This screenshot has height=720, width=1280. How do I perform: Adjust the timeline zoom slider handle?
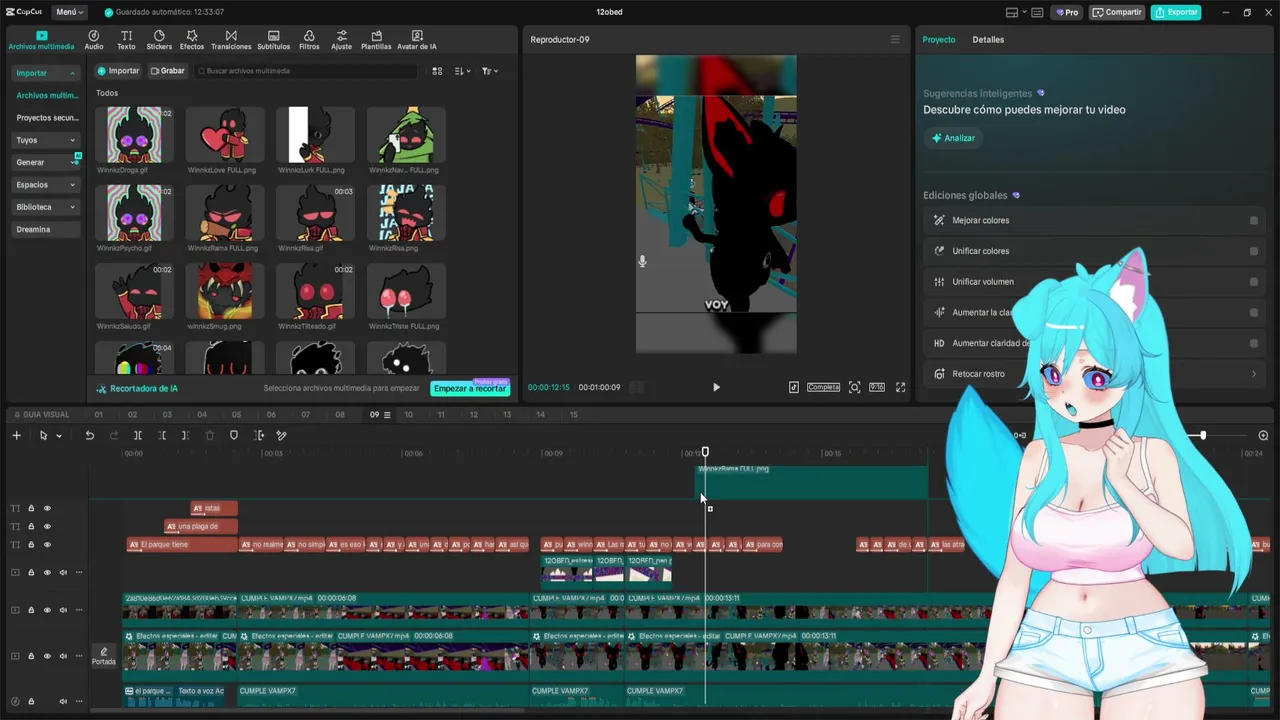click(x=1203, y=435)
